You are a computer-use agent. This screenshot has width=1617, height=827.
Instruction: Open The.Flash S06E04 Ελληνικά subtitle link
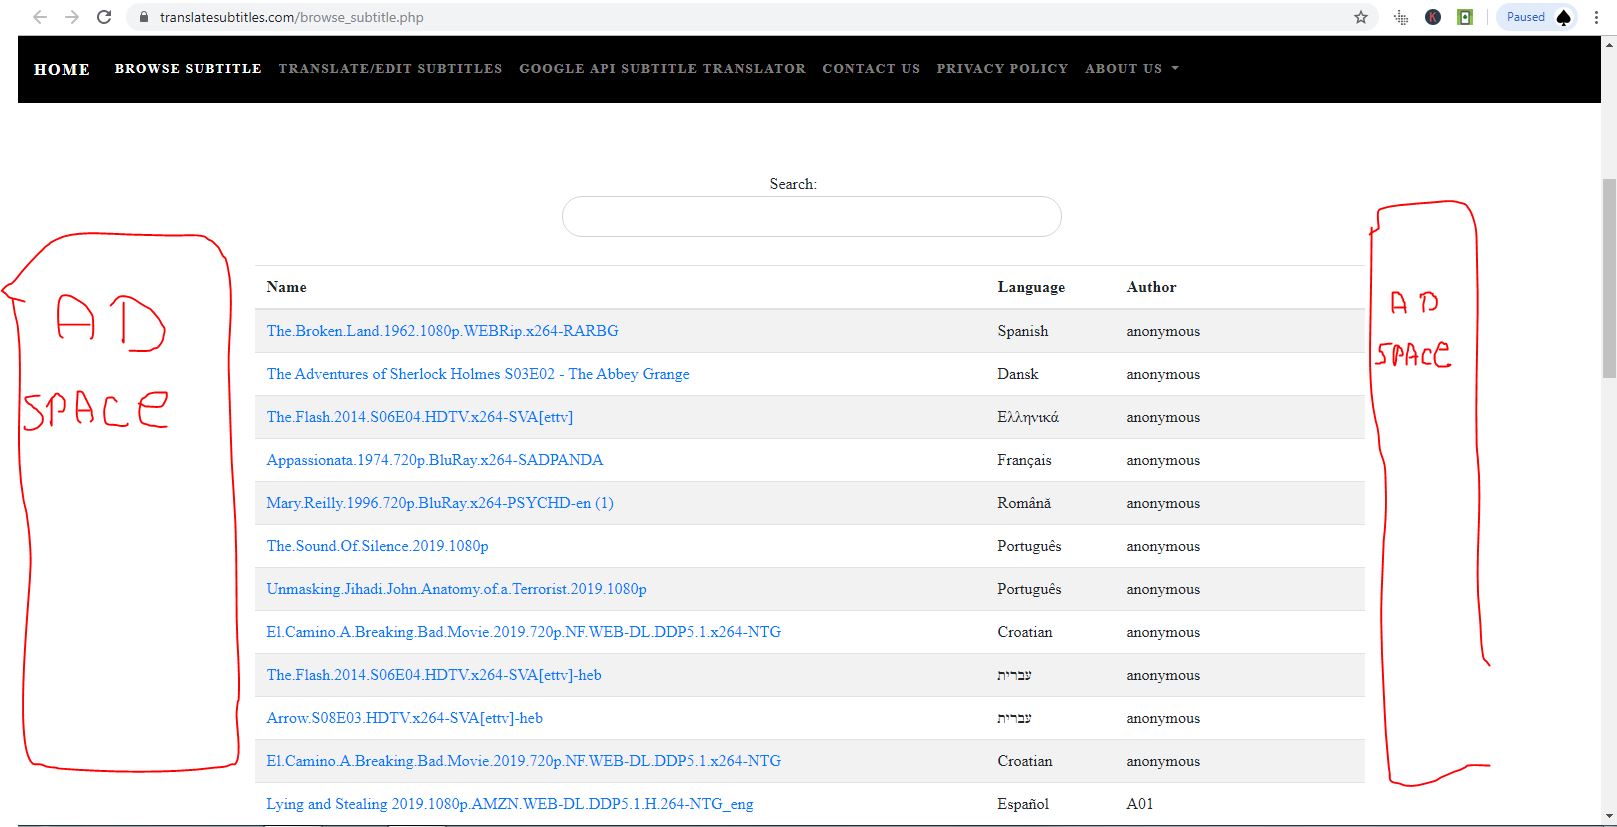point(420,417)
